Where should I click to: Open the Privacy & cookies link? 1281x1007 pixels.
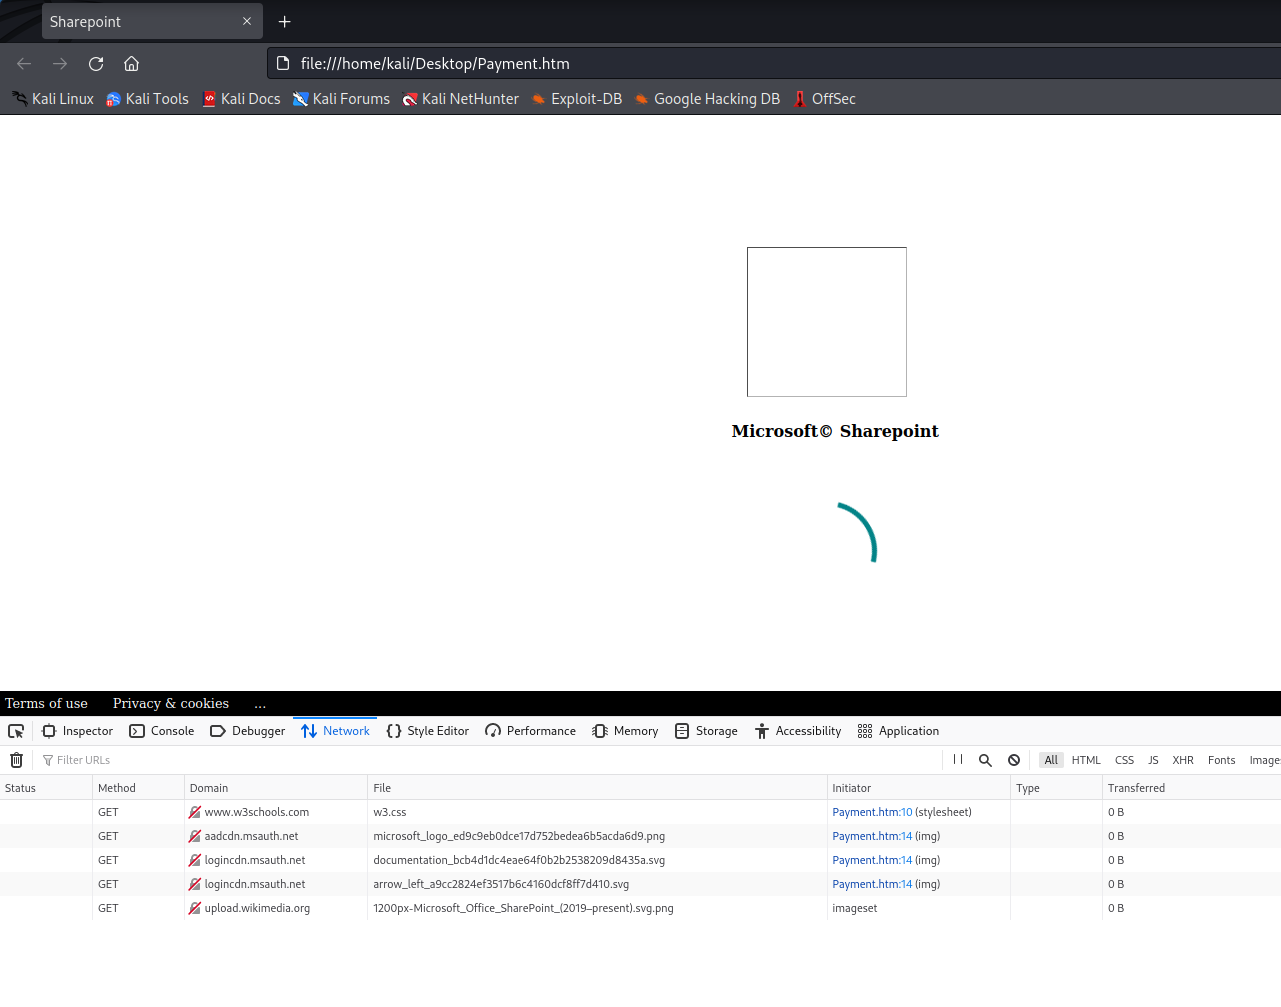coord(171,703)
